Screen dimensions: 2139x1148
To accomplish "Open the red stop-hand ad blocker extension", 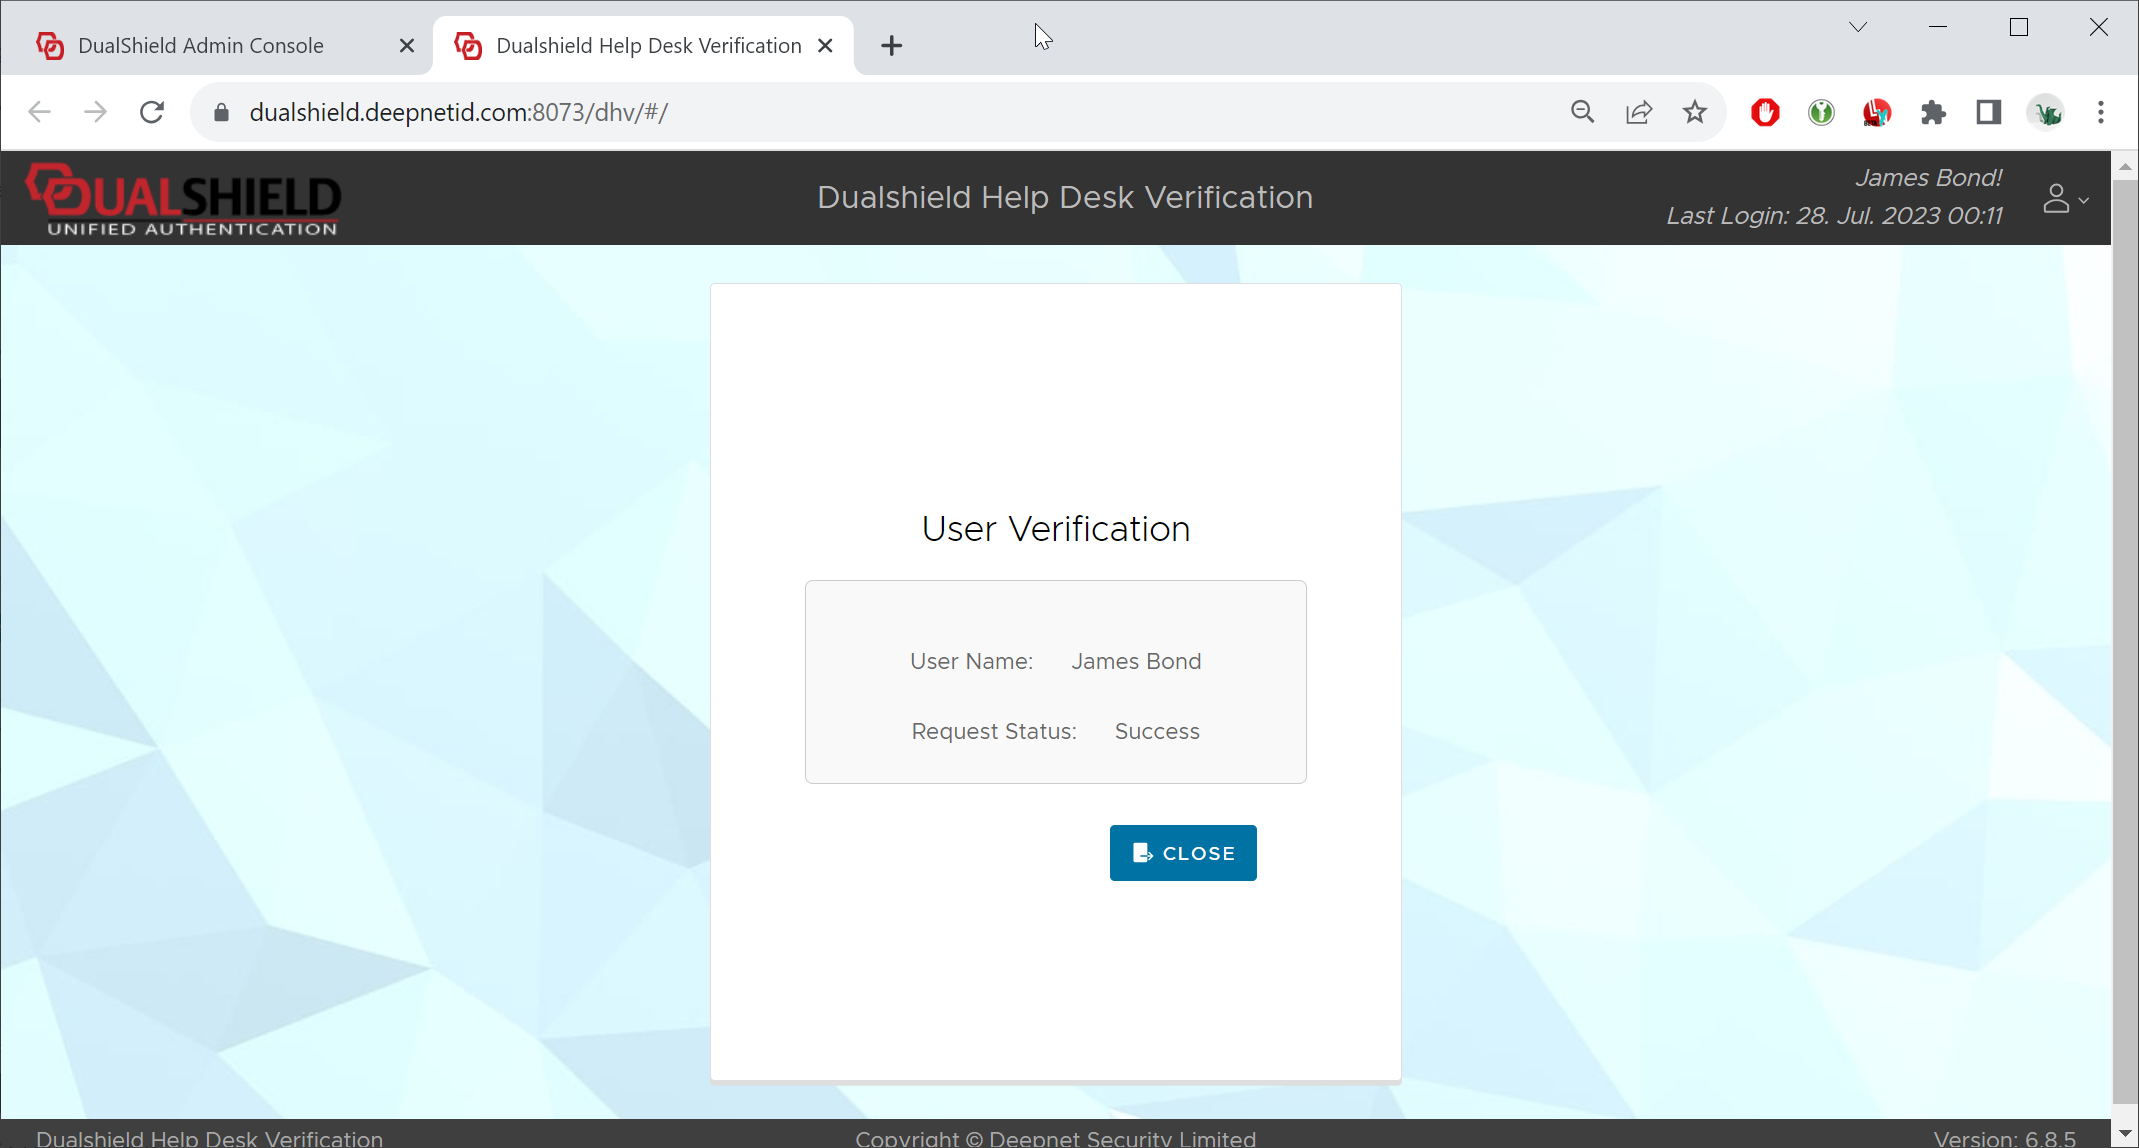I will tap(1765, 112).
